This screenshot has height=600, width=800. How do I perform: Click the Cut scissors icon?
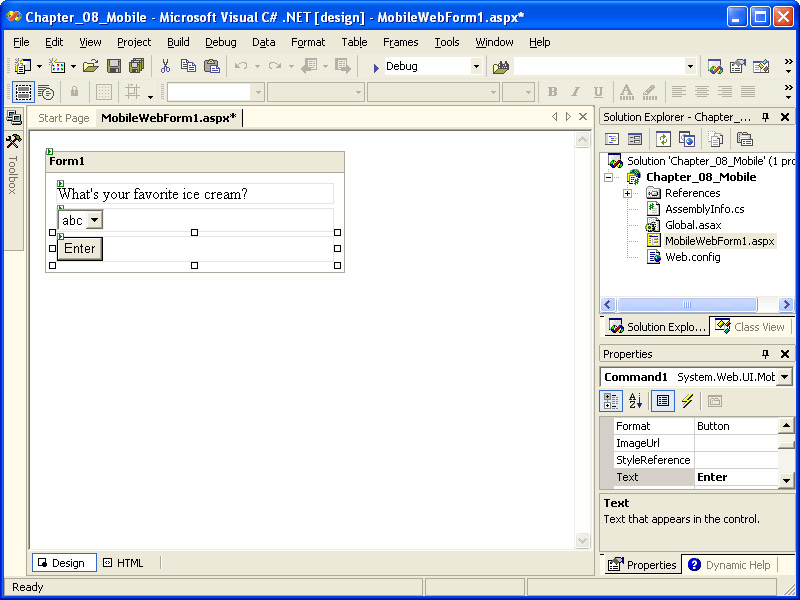click(x=165, y=66)
